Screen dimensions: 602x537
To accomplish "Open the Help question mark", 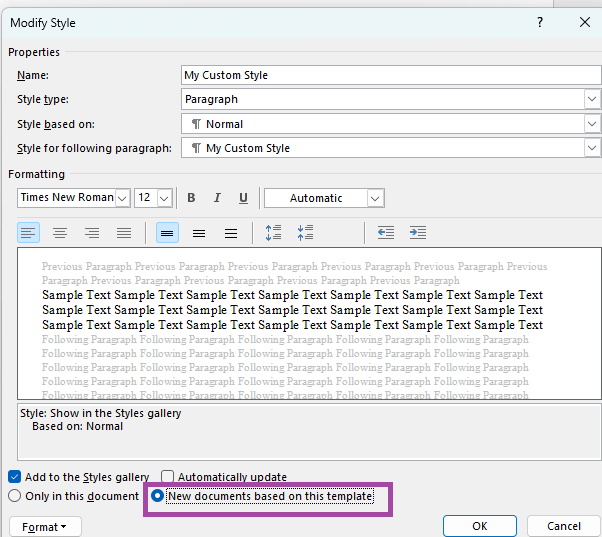I will coord(540,22).
